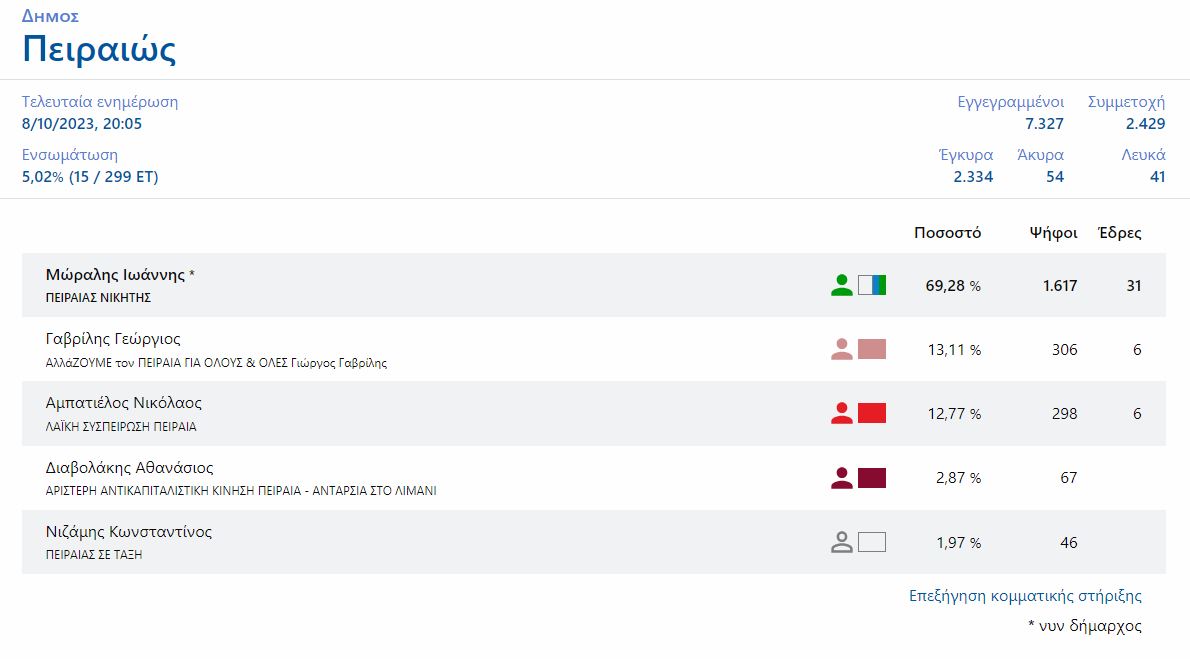Click the Έδρες column header

(1119, 233)
